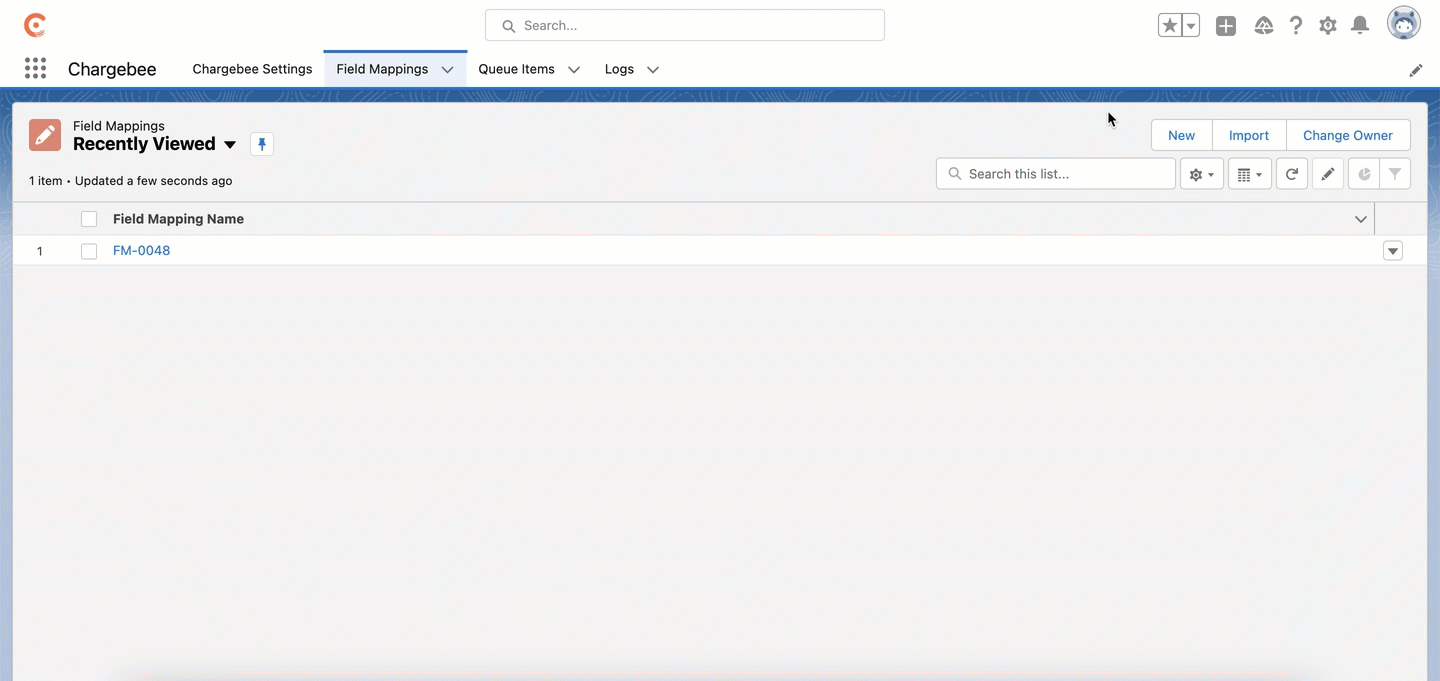The width and height of the screenshot is (1440, 681).
Task: Click the inline edit pencil for list
Action: click(x=1328, y=174)
